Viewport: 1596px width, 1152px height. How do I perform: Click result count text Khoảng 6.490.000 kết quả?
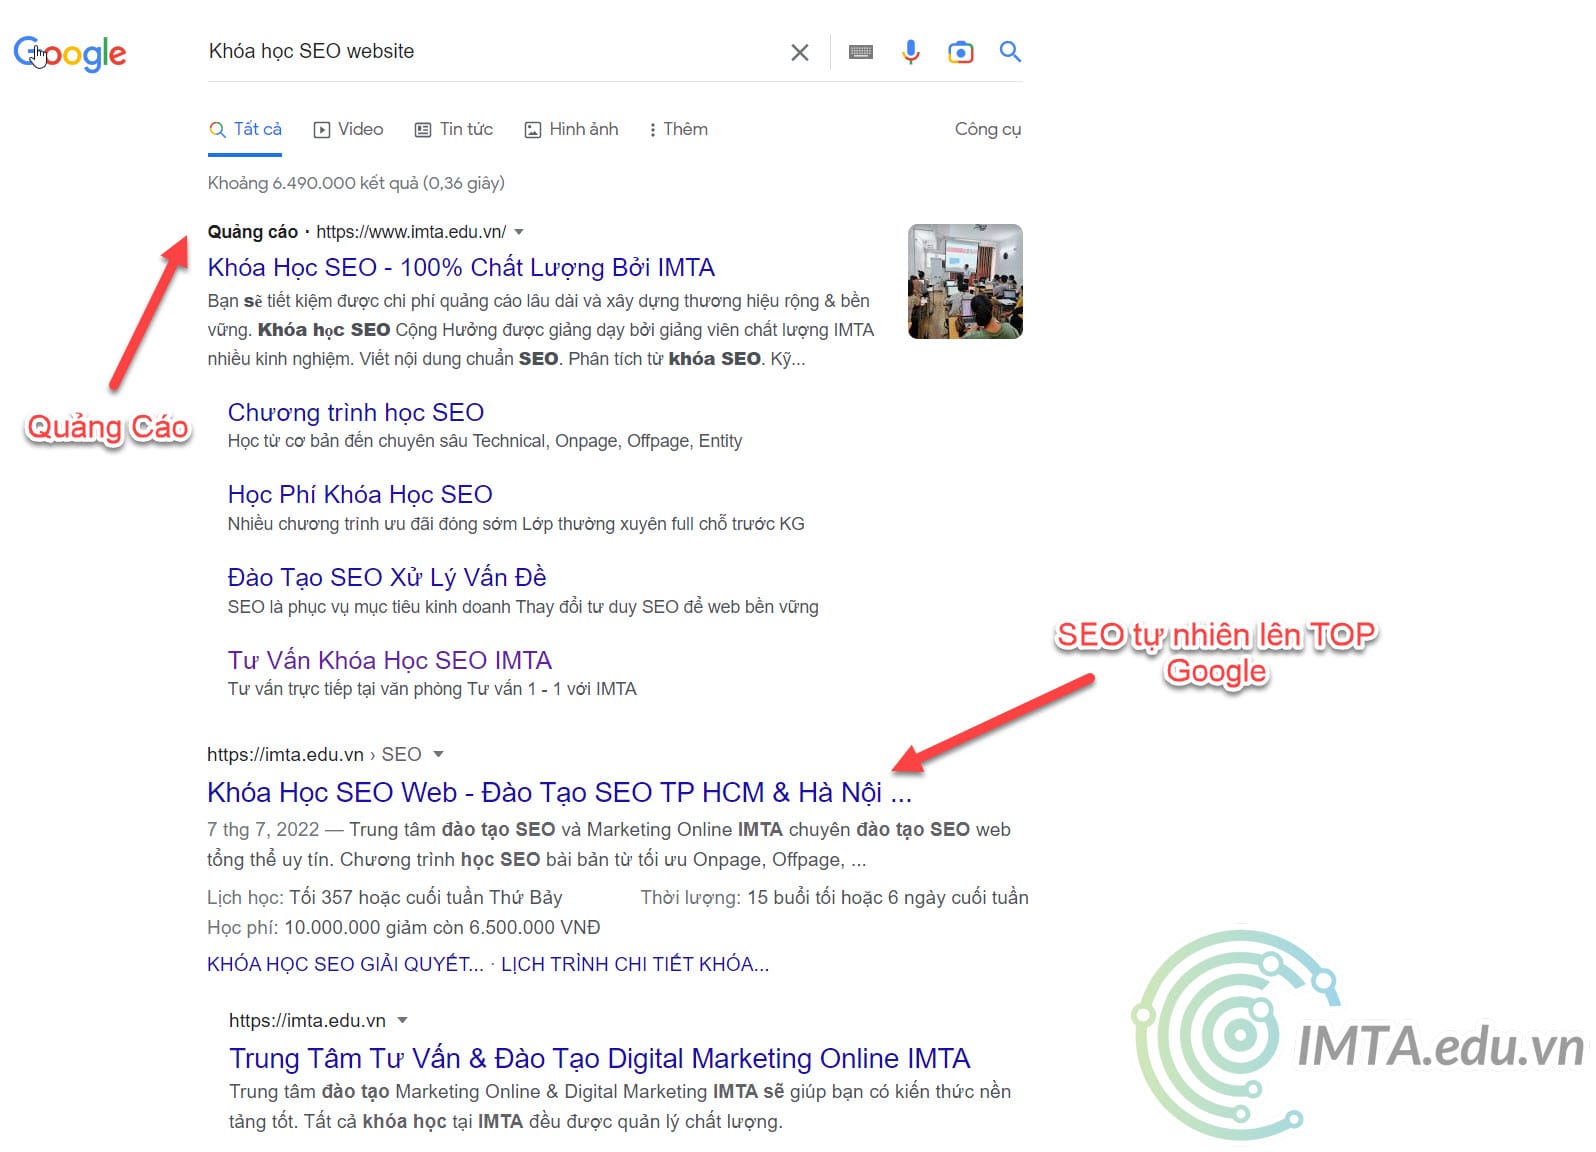(x=356, y=183)
